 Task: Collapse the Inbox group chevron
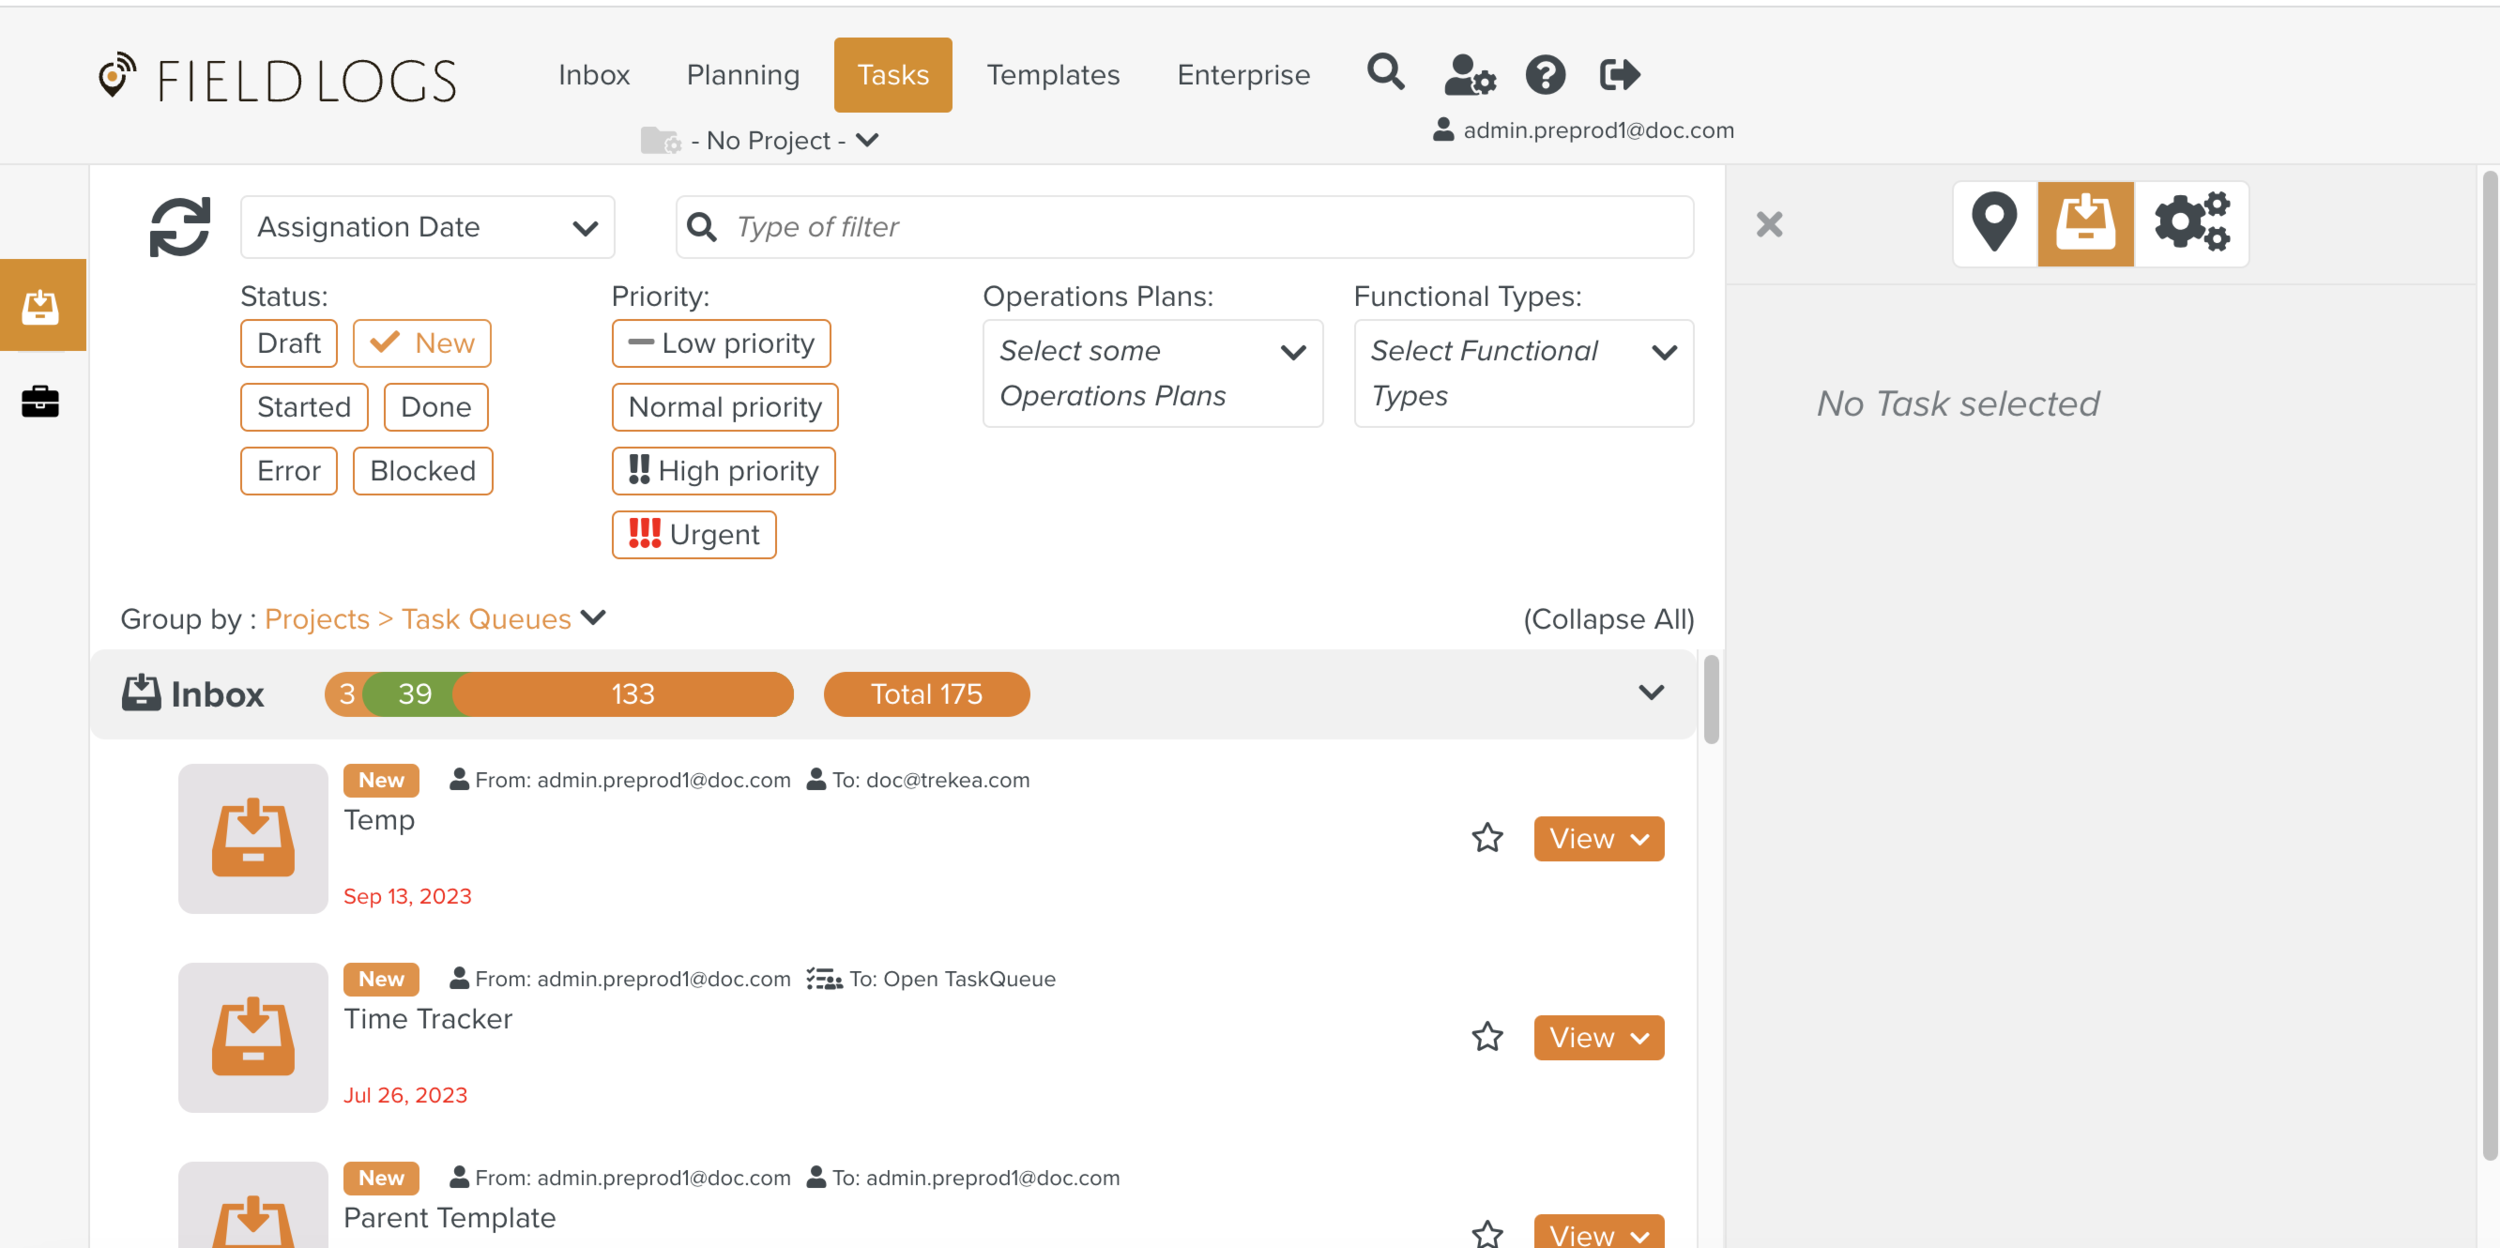pyautogui.click(x=1651, y=693)
